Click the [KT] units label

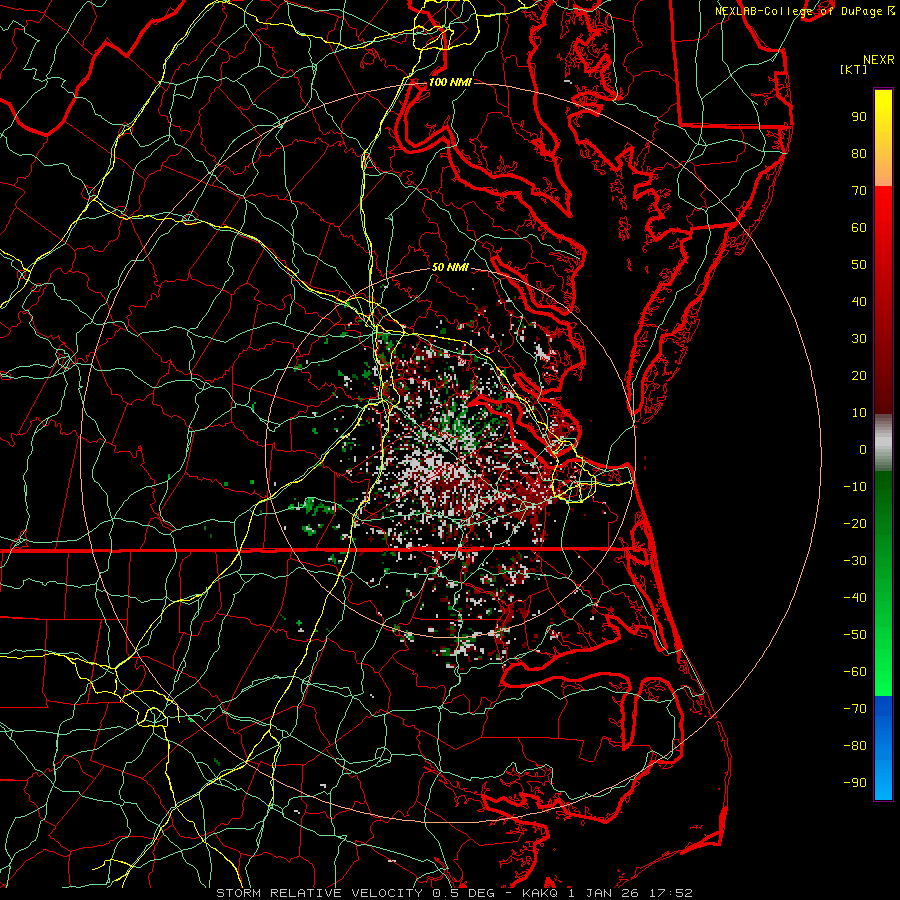853,69
